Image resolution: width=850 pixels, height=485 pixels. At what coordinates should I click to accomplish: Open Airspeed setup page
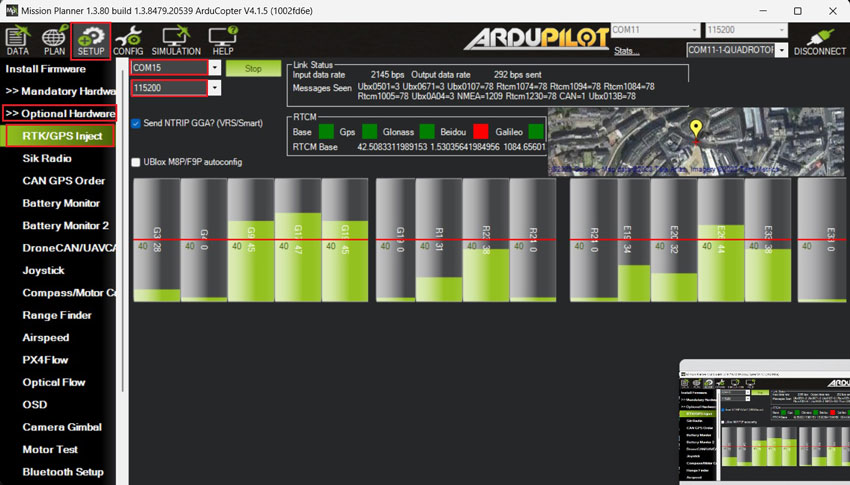pos(46,338)
